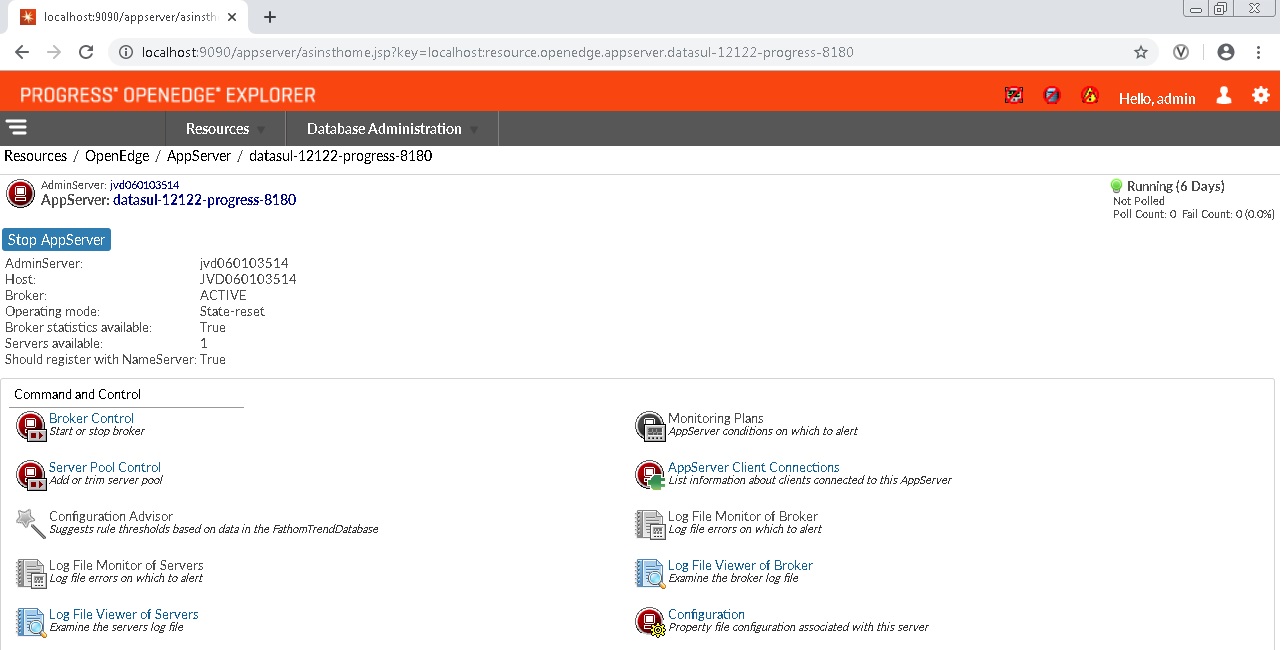
Task: Expand the Database Administration dropdown menu
Action: [x=392, y=128]
